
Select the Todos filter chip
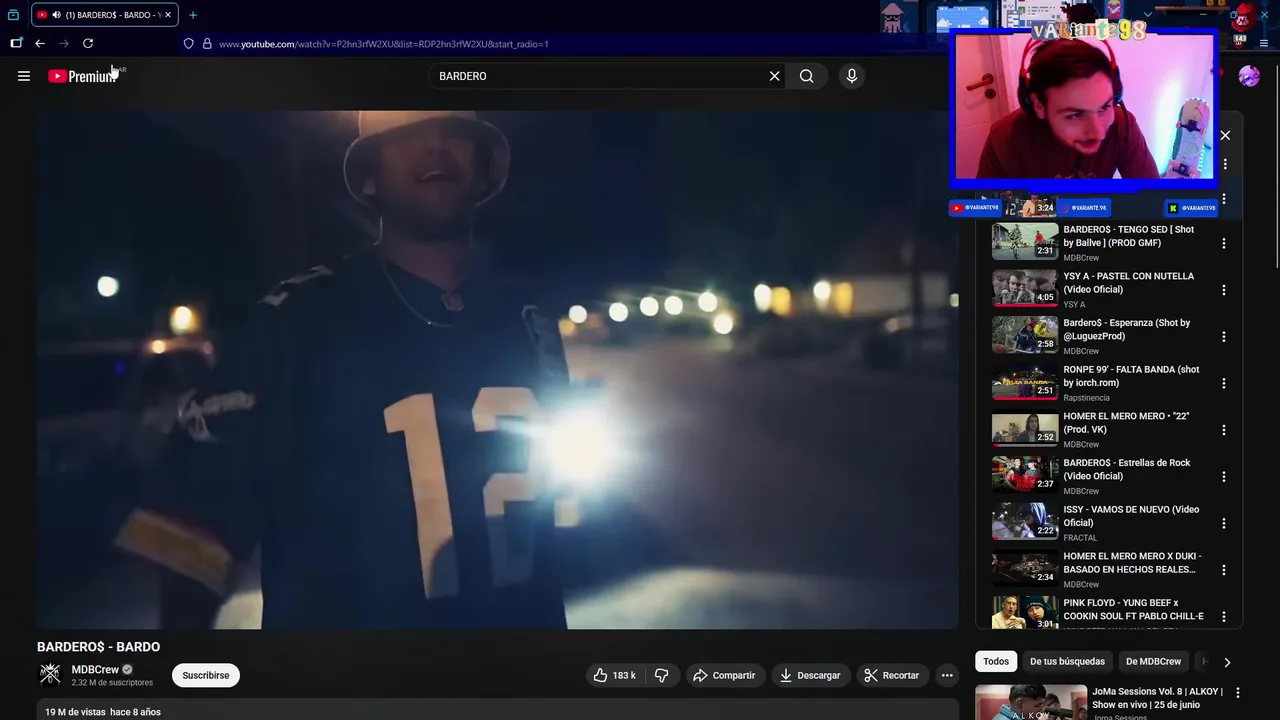click(996, 661)
